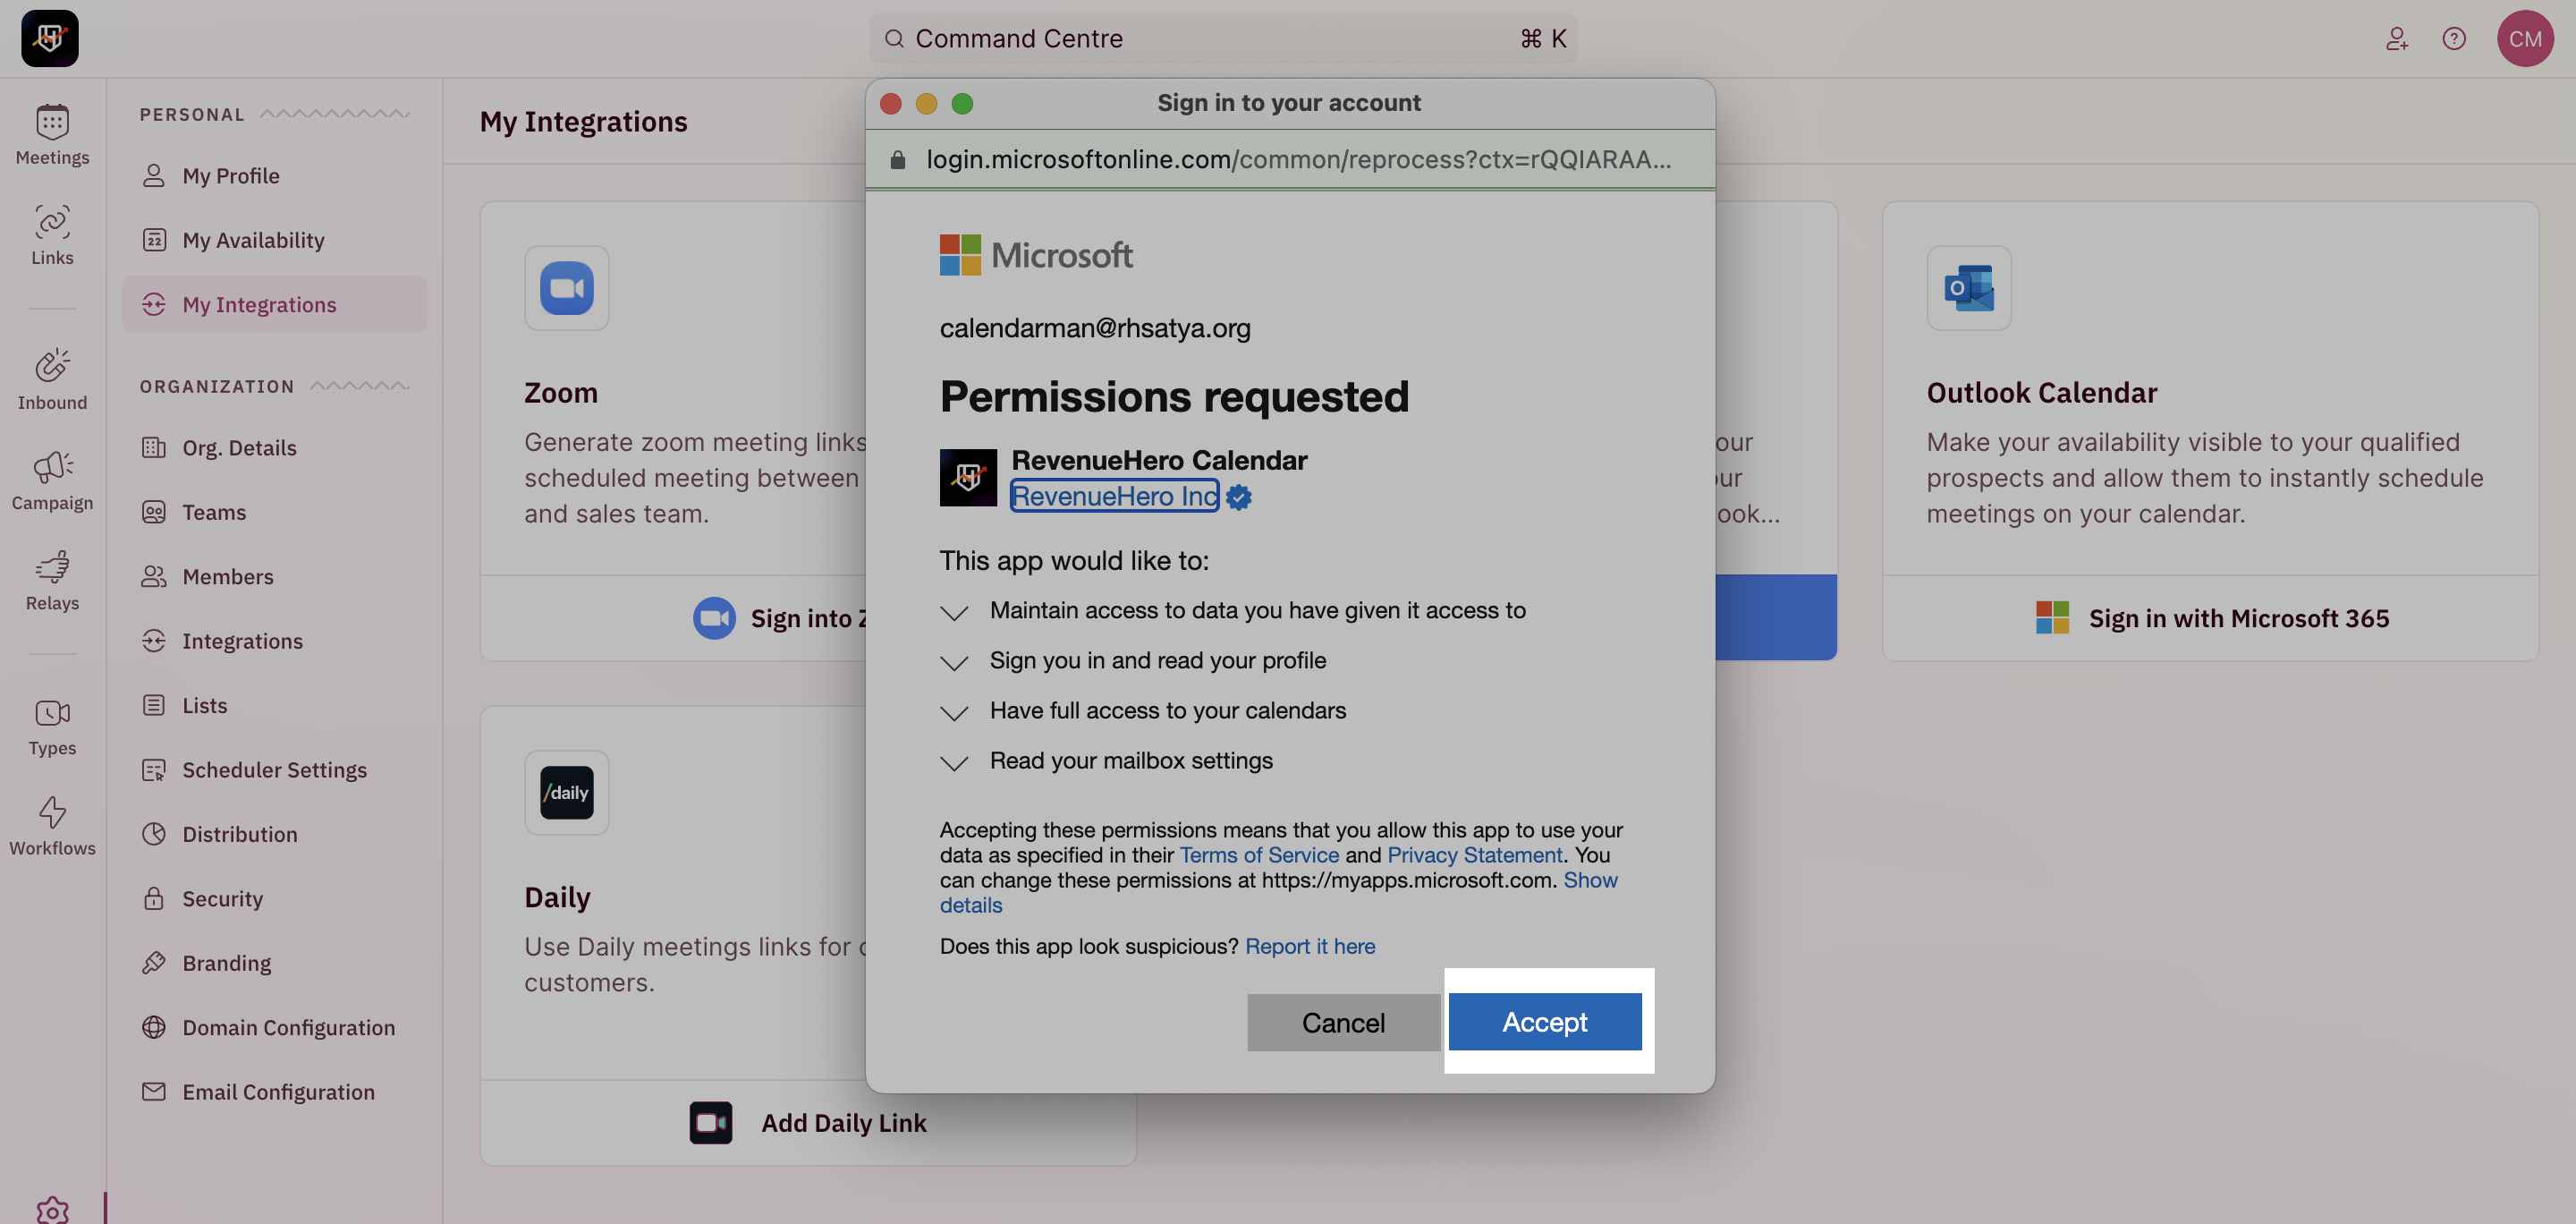The height and width of the screenshot is (1224, 2576).
Task: Open the help question mark icon
Action: click(x=2454, y=38)
